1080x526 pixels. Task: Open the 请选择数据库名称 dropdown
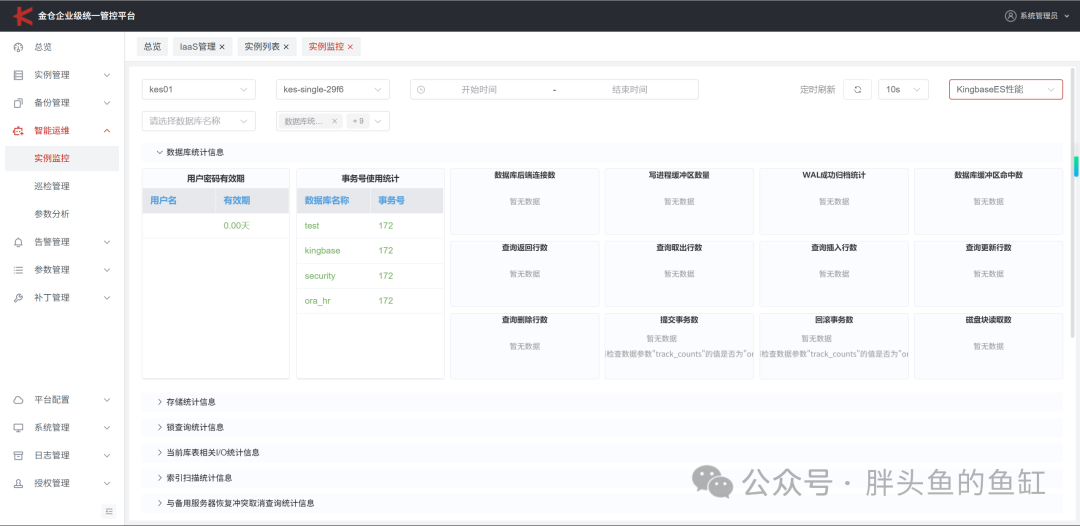click(x=198, y=121)
